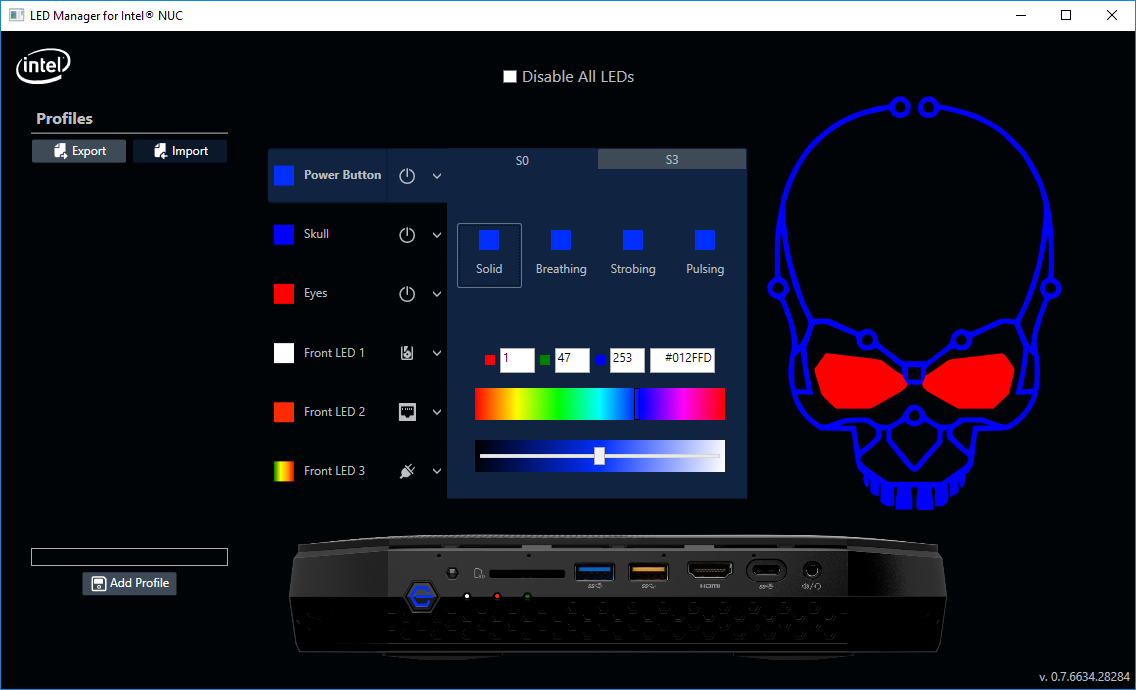The height and width of the screenshot is (690, 1136).
Task: Expand the Eyes indicator dropdown chevron
Action: click(x=437, y=294)
